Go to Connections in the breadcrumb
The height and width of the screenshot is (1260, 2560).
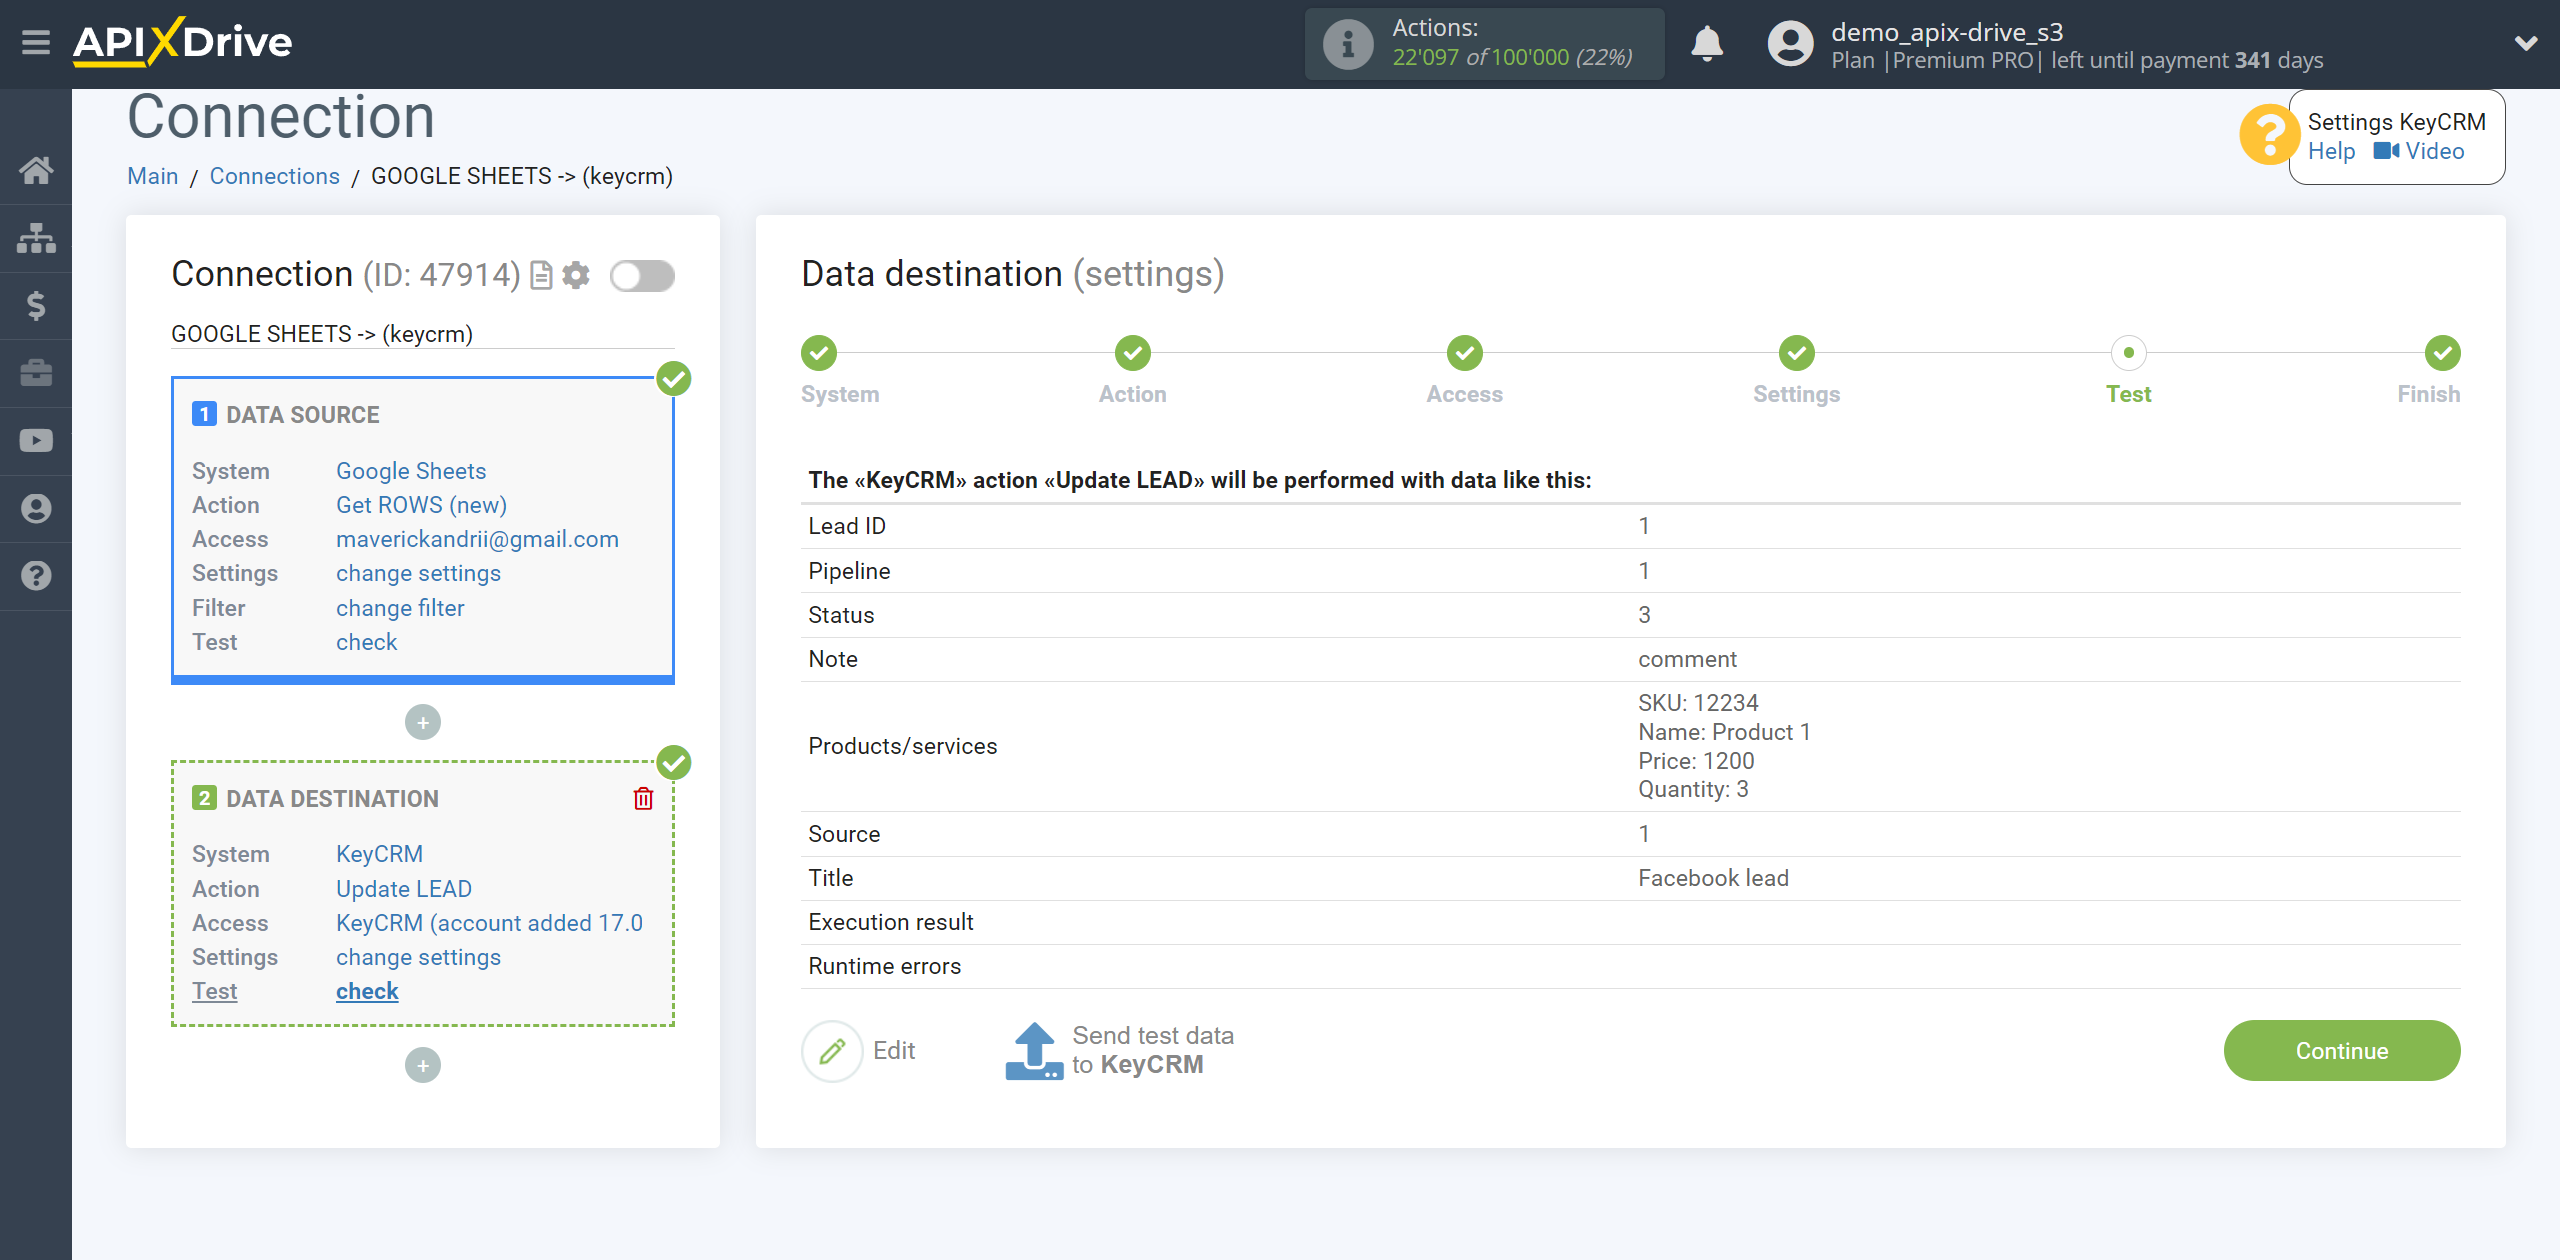click(274, 177)
